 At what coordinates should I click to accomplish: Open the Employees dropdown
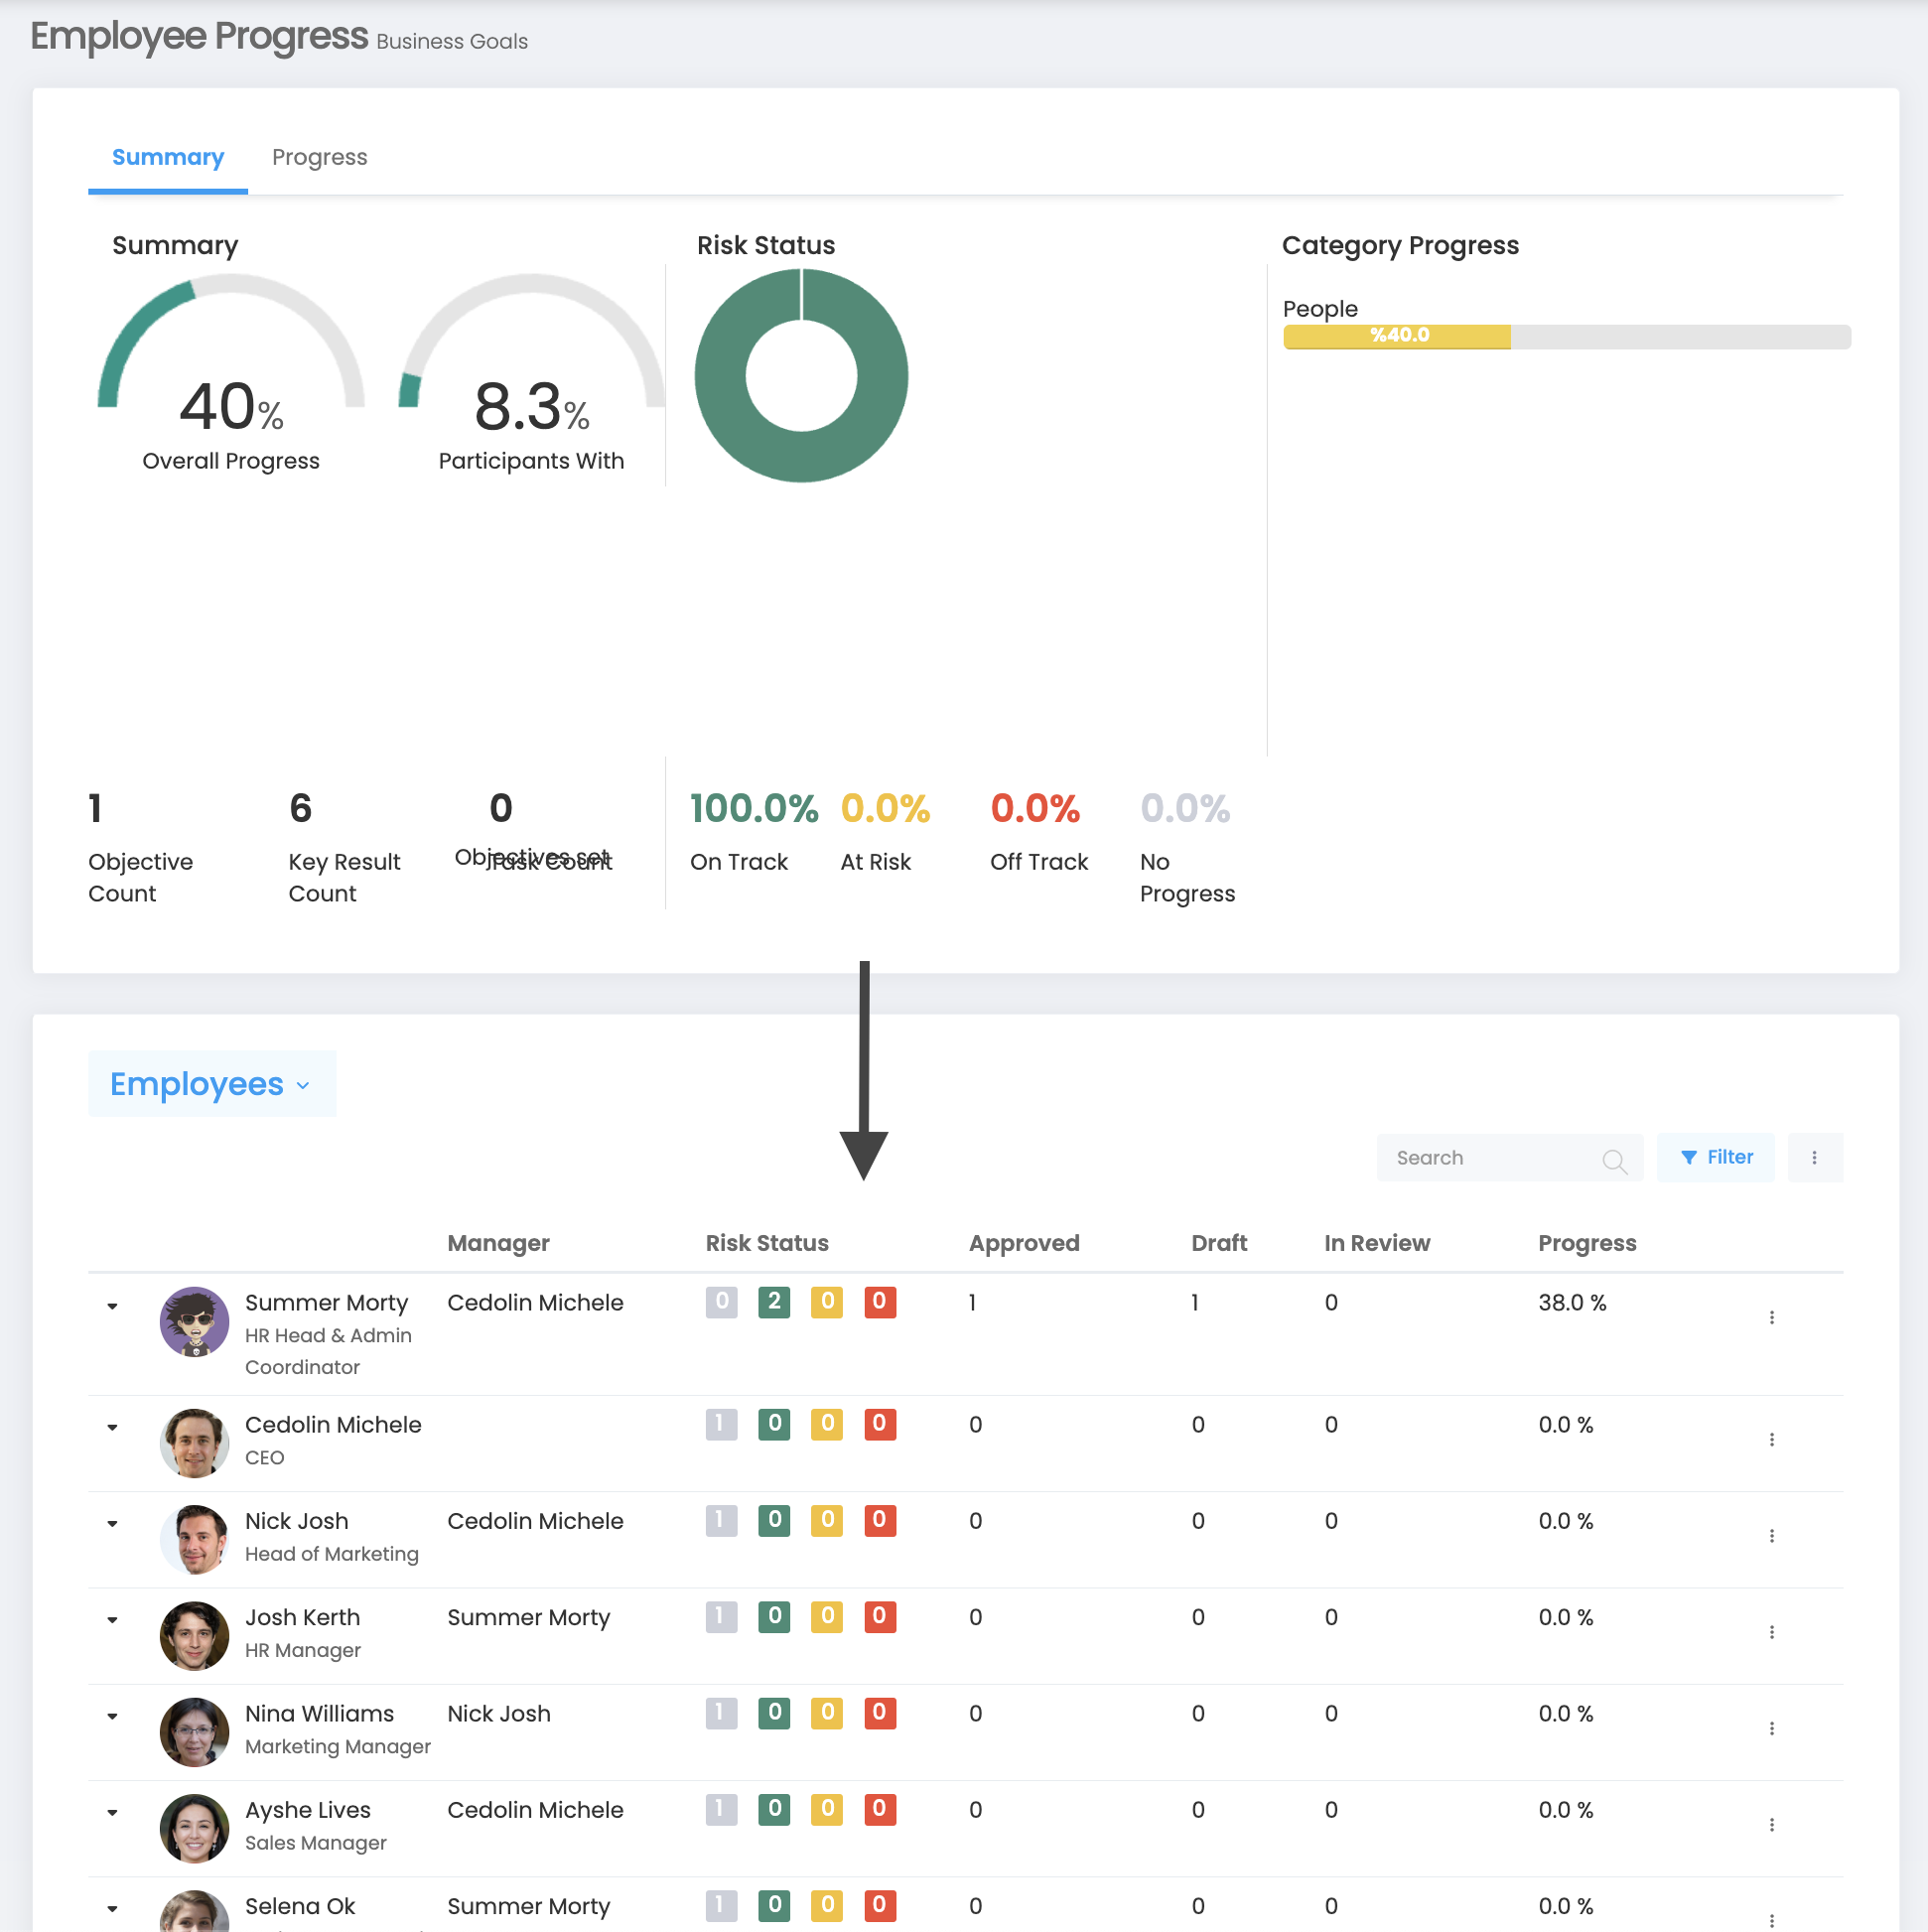coord(211,1084)
